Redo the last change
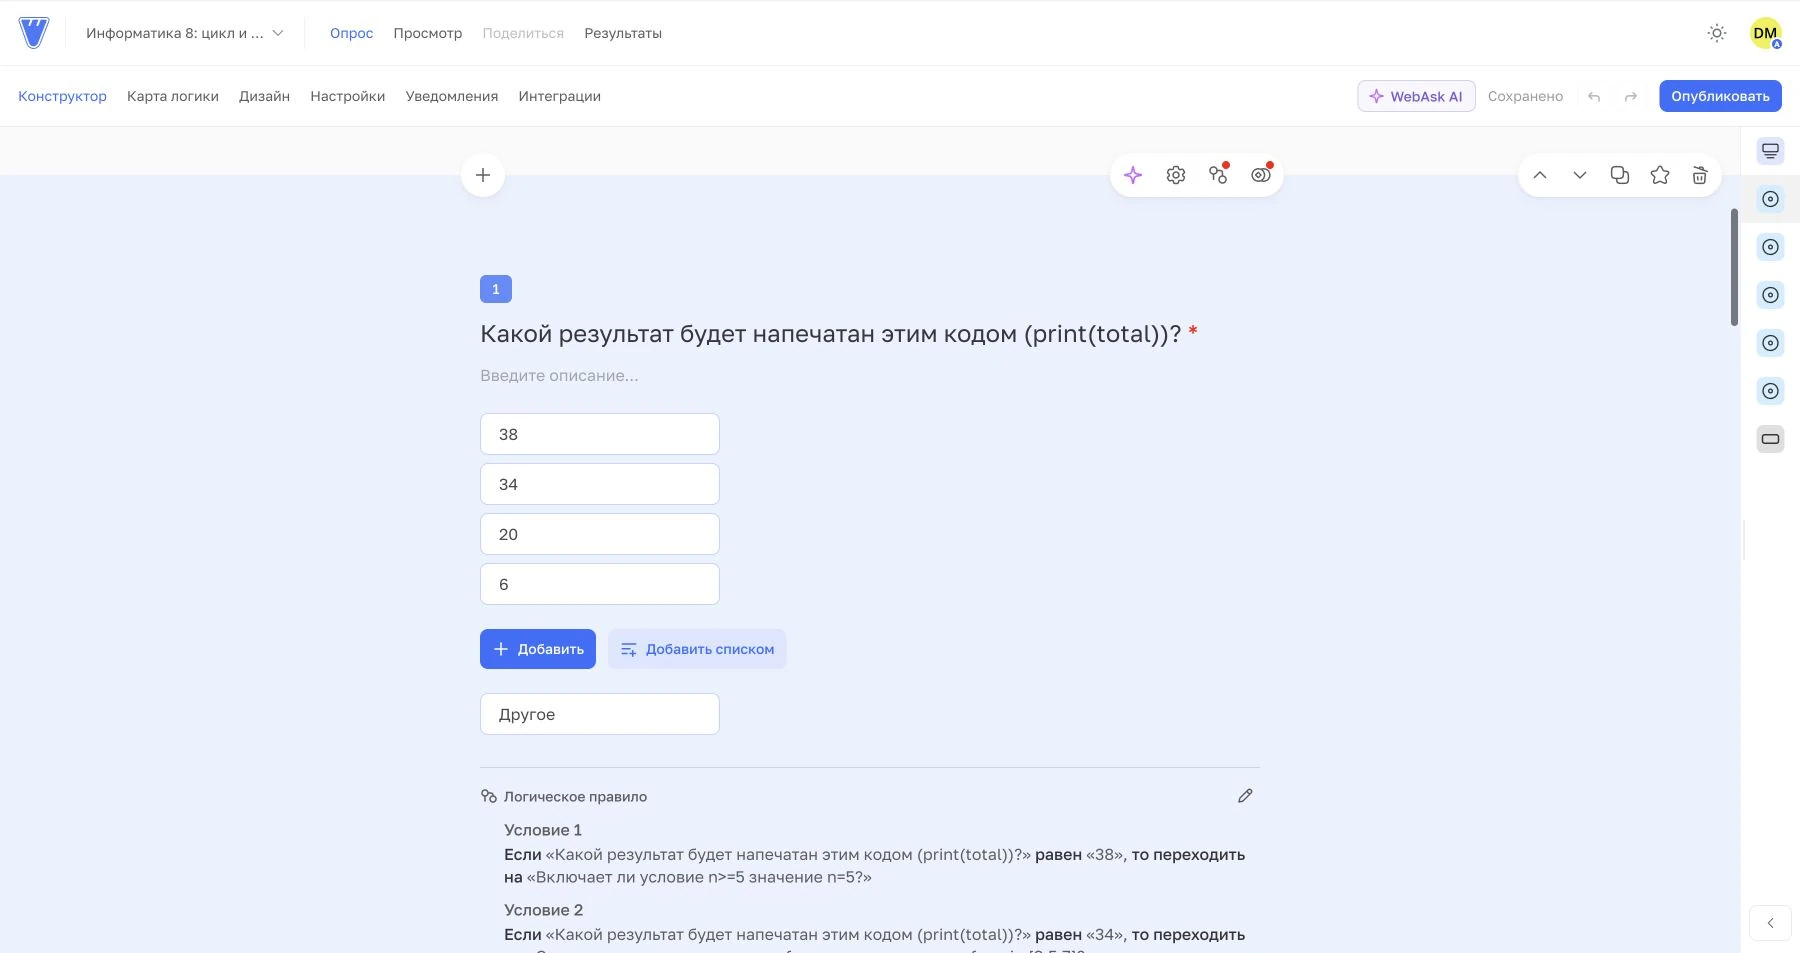Screen dimensions: 1800x953 point(1631,97)
